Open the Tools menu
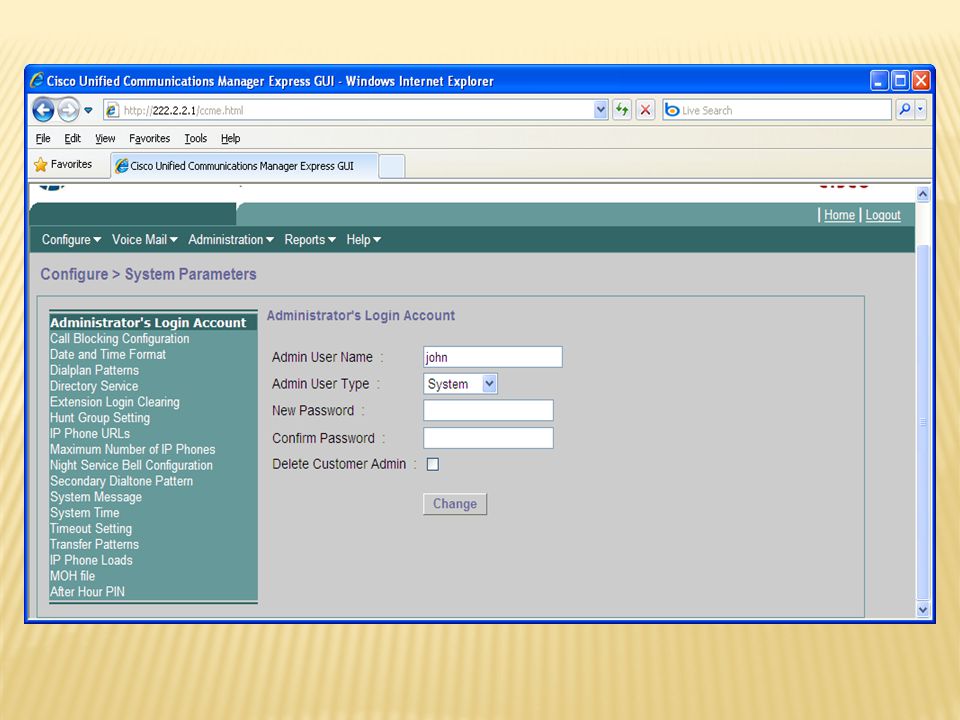Screen dimensions: 960x720 196,138
